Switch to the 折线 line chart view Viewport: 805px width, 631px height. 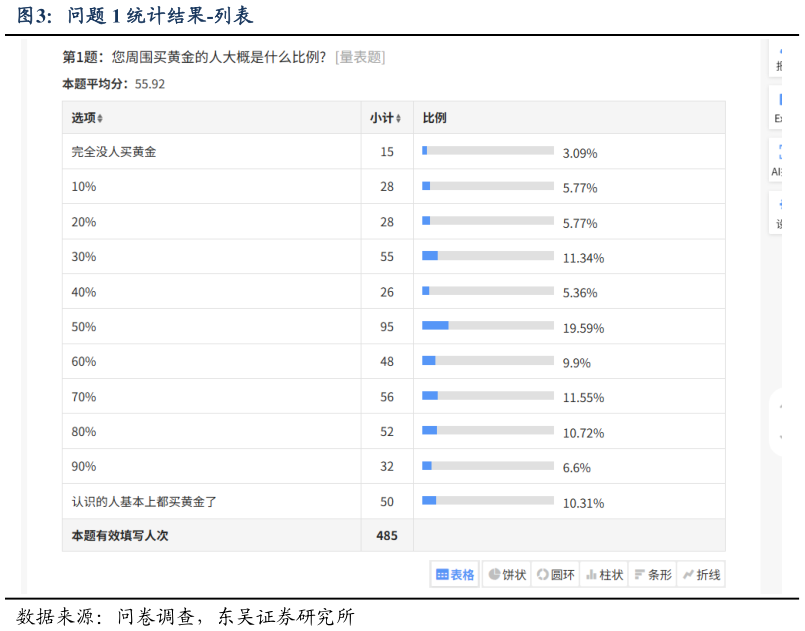[701, 575]
